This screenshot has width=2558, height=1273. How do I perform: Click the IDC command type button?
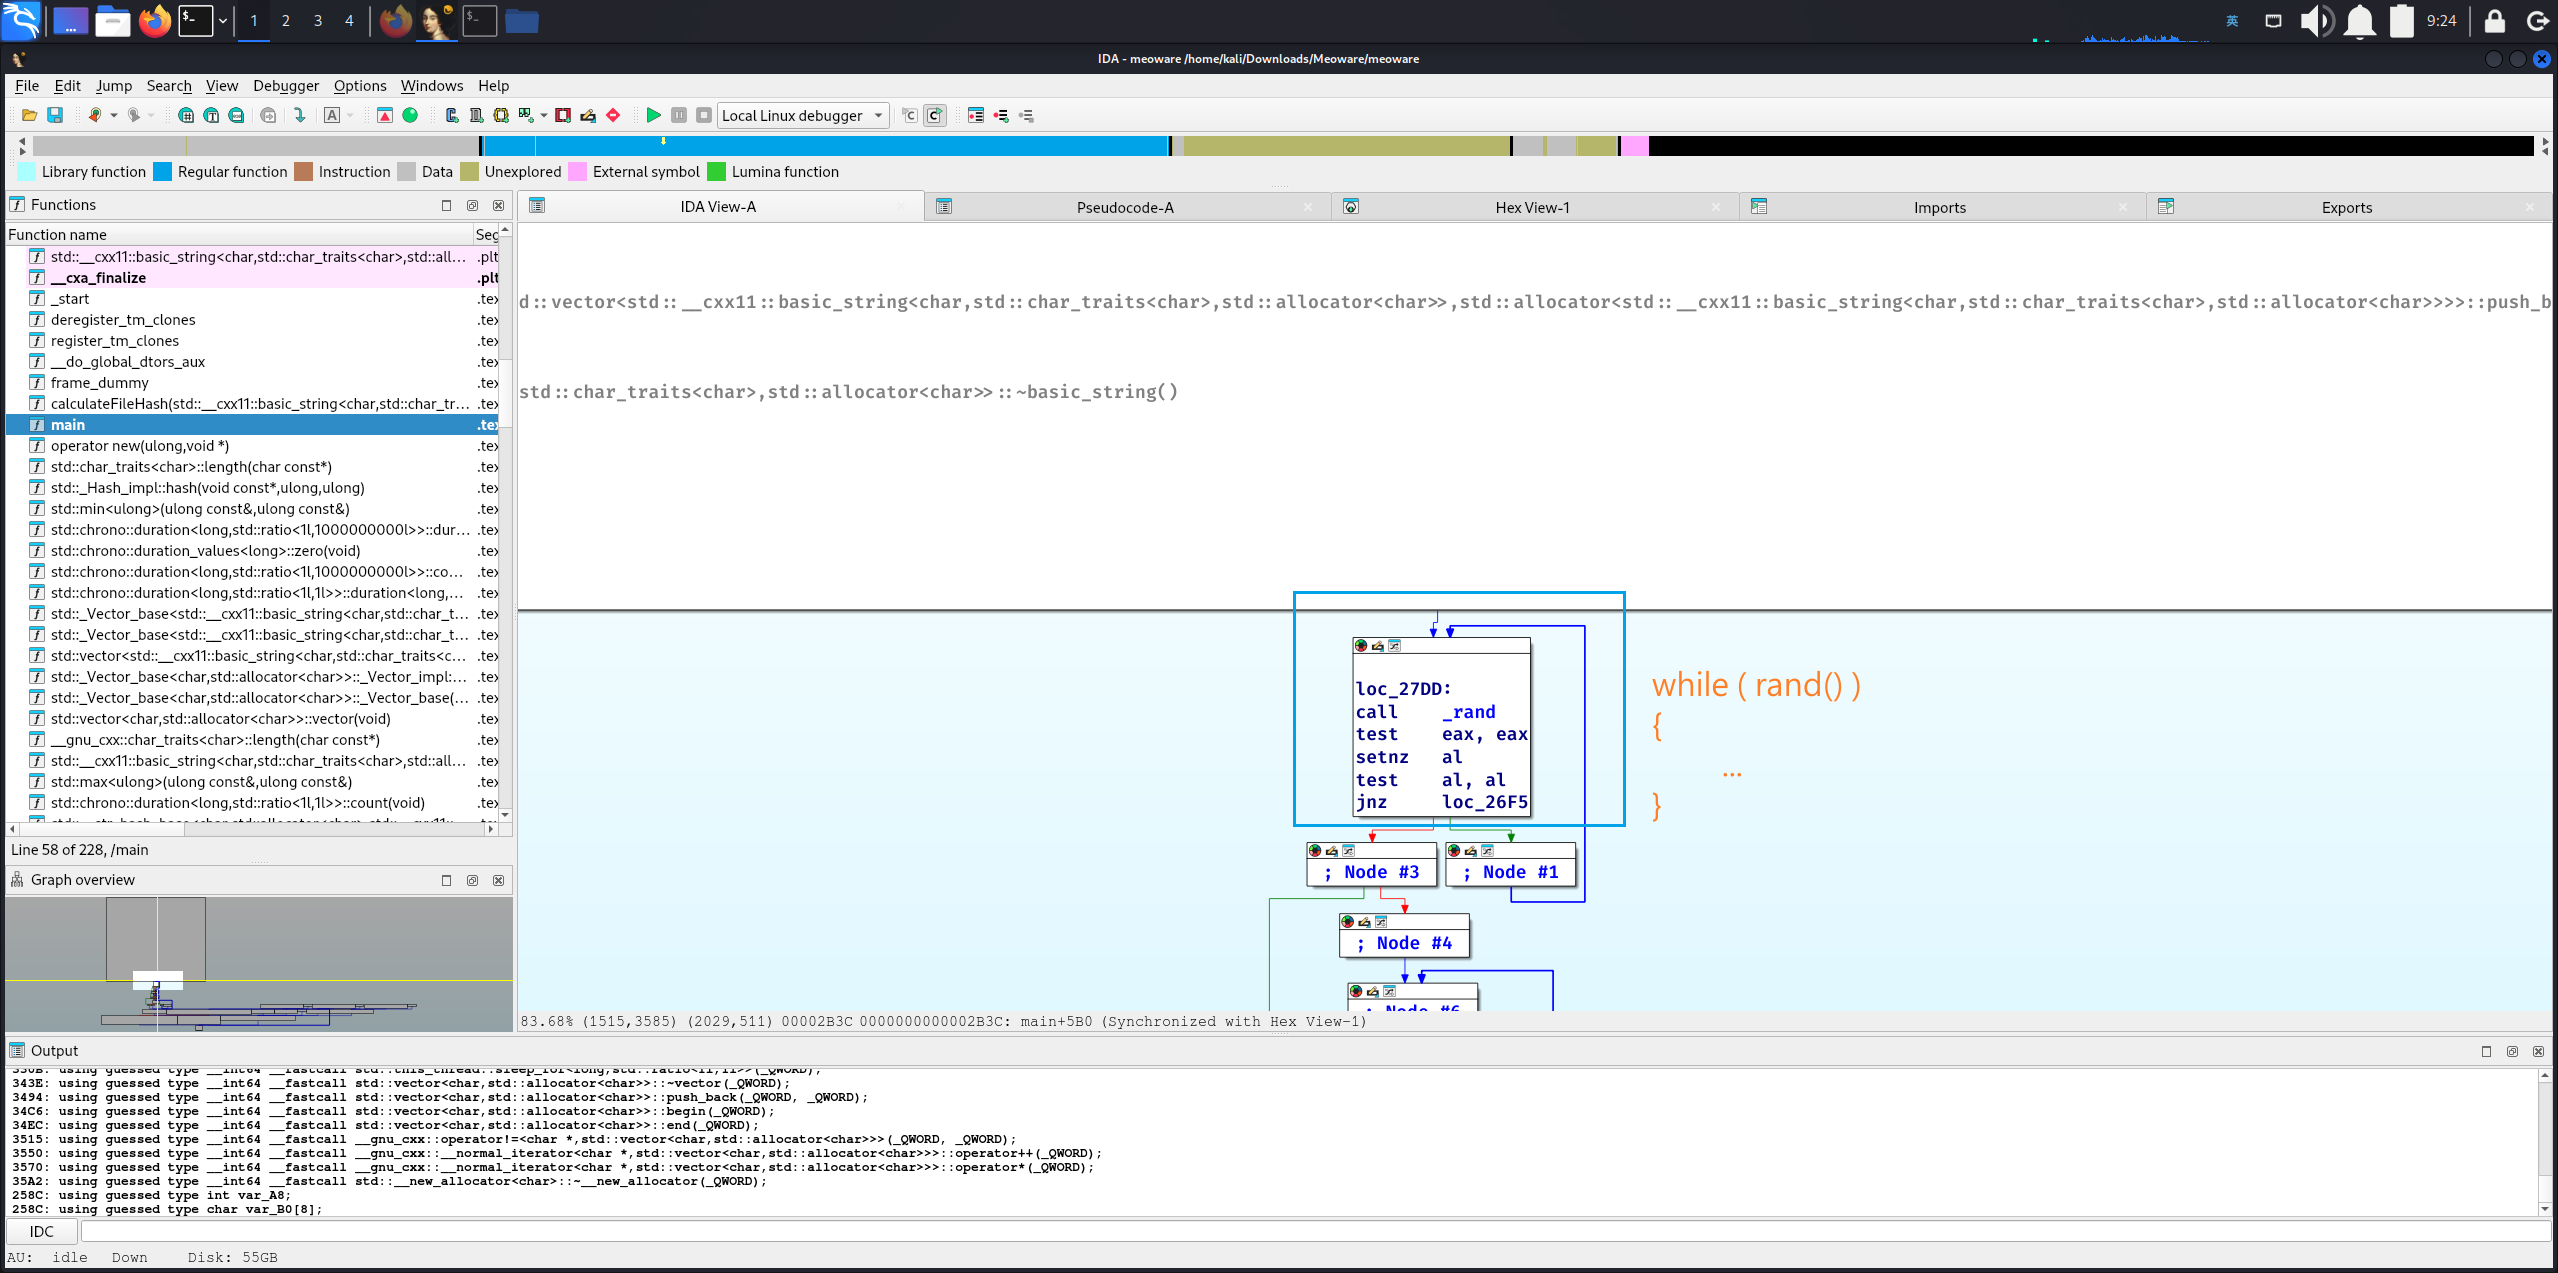pos(42,1231)
